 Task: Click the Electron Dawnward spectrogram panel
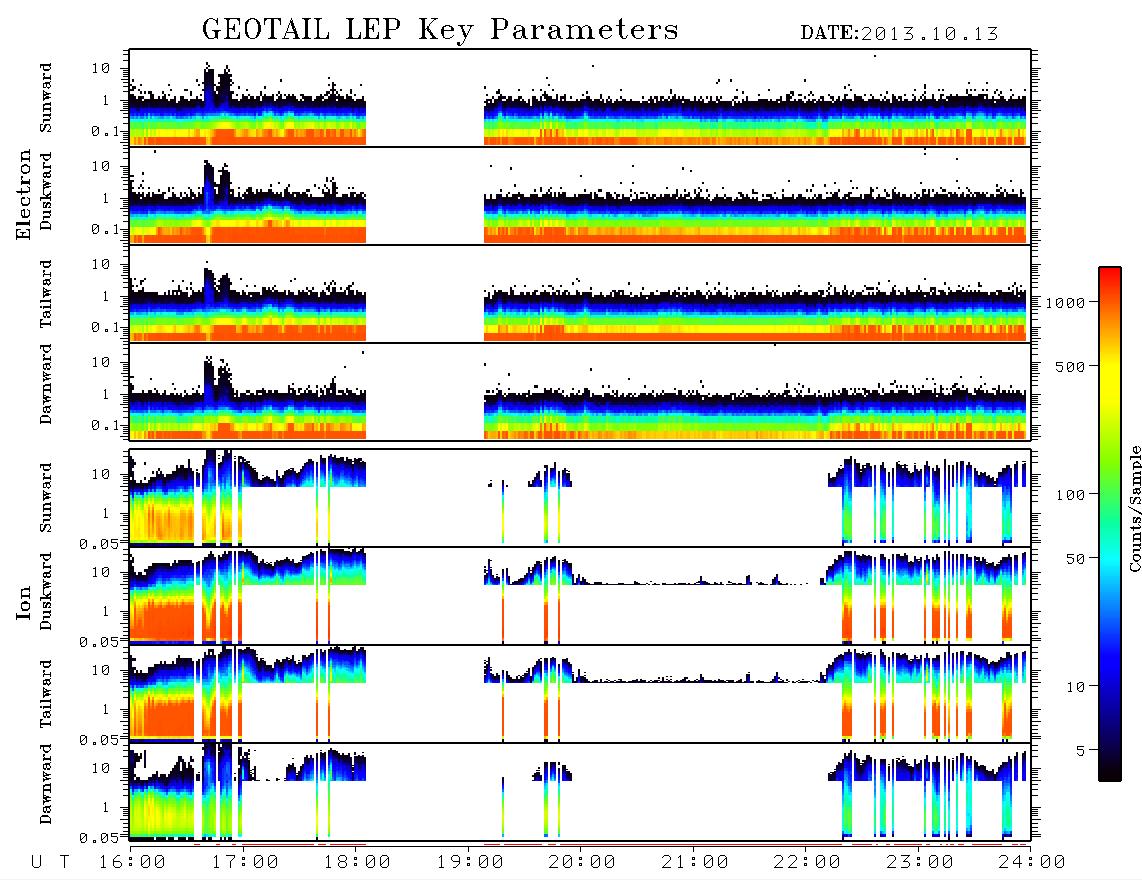[x=580, y=391]
